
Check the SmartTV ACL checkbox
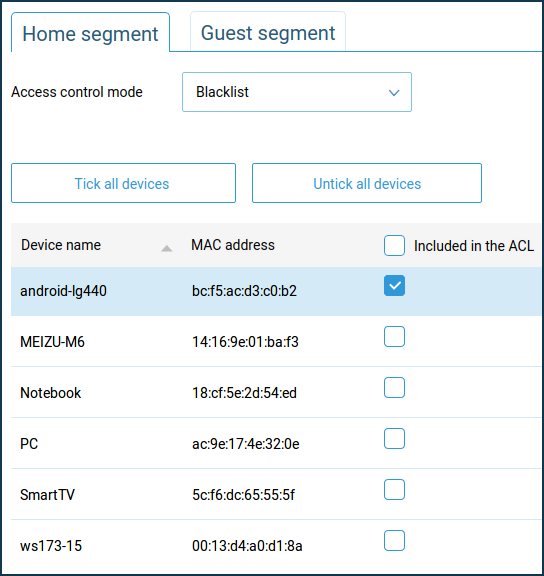pyautogui.click(x=395, y=490)
